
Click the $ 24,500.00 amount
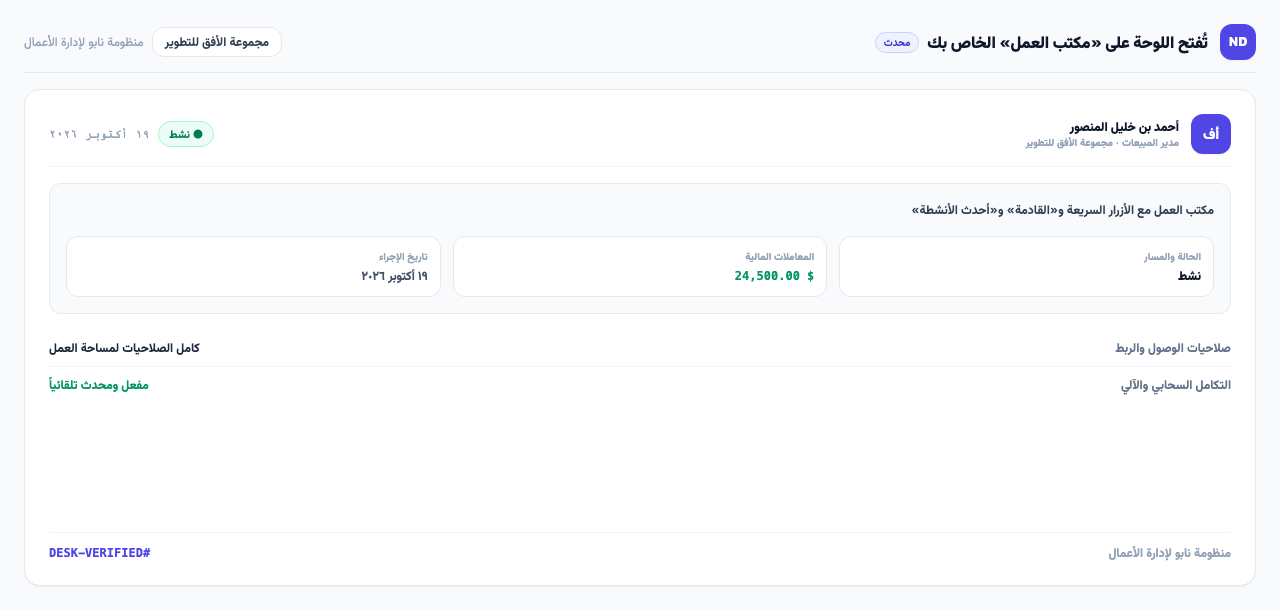(774, 276)
